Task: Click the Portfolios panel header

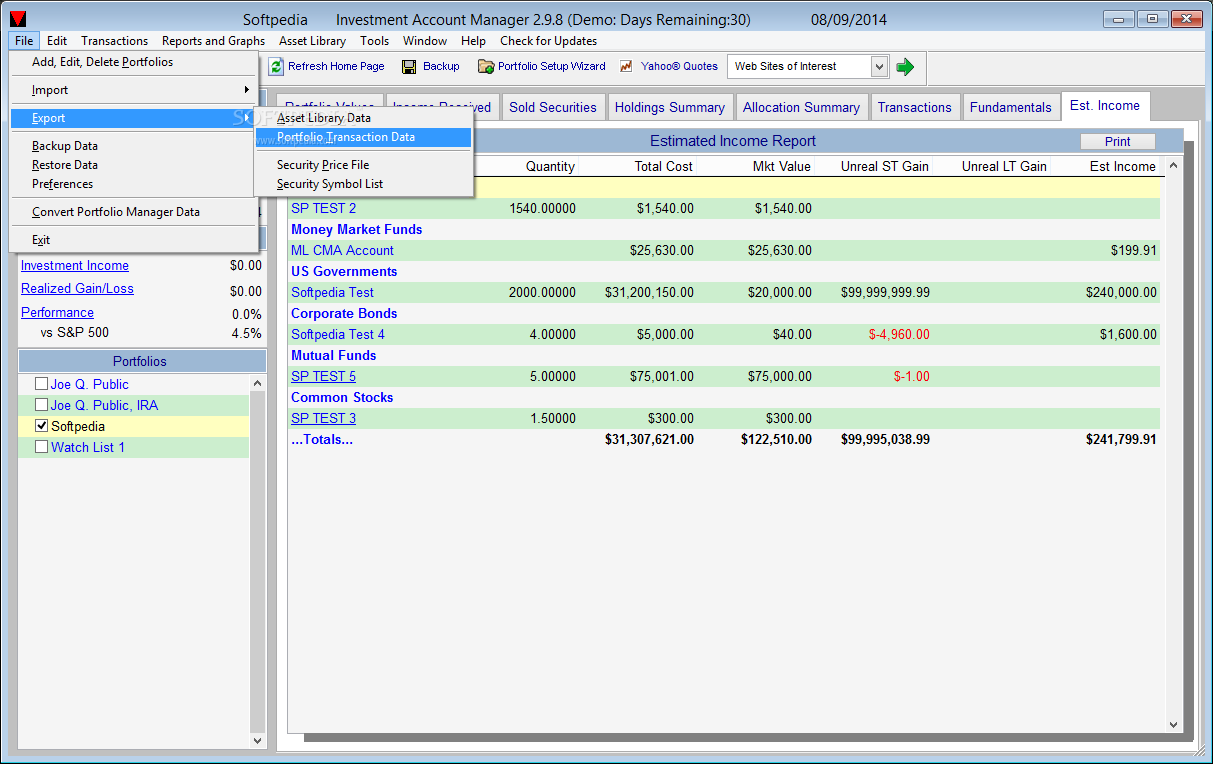Action: click(x=140, y=361)
